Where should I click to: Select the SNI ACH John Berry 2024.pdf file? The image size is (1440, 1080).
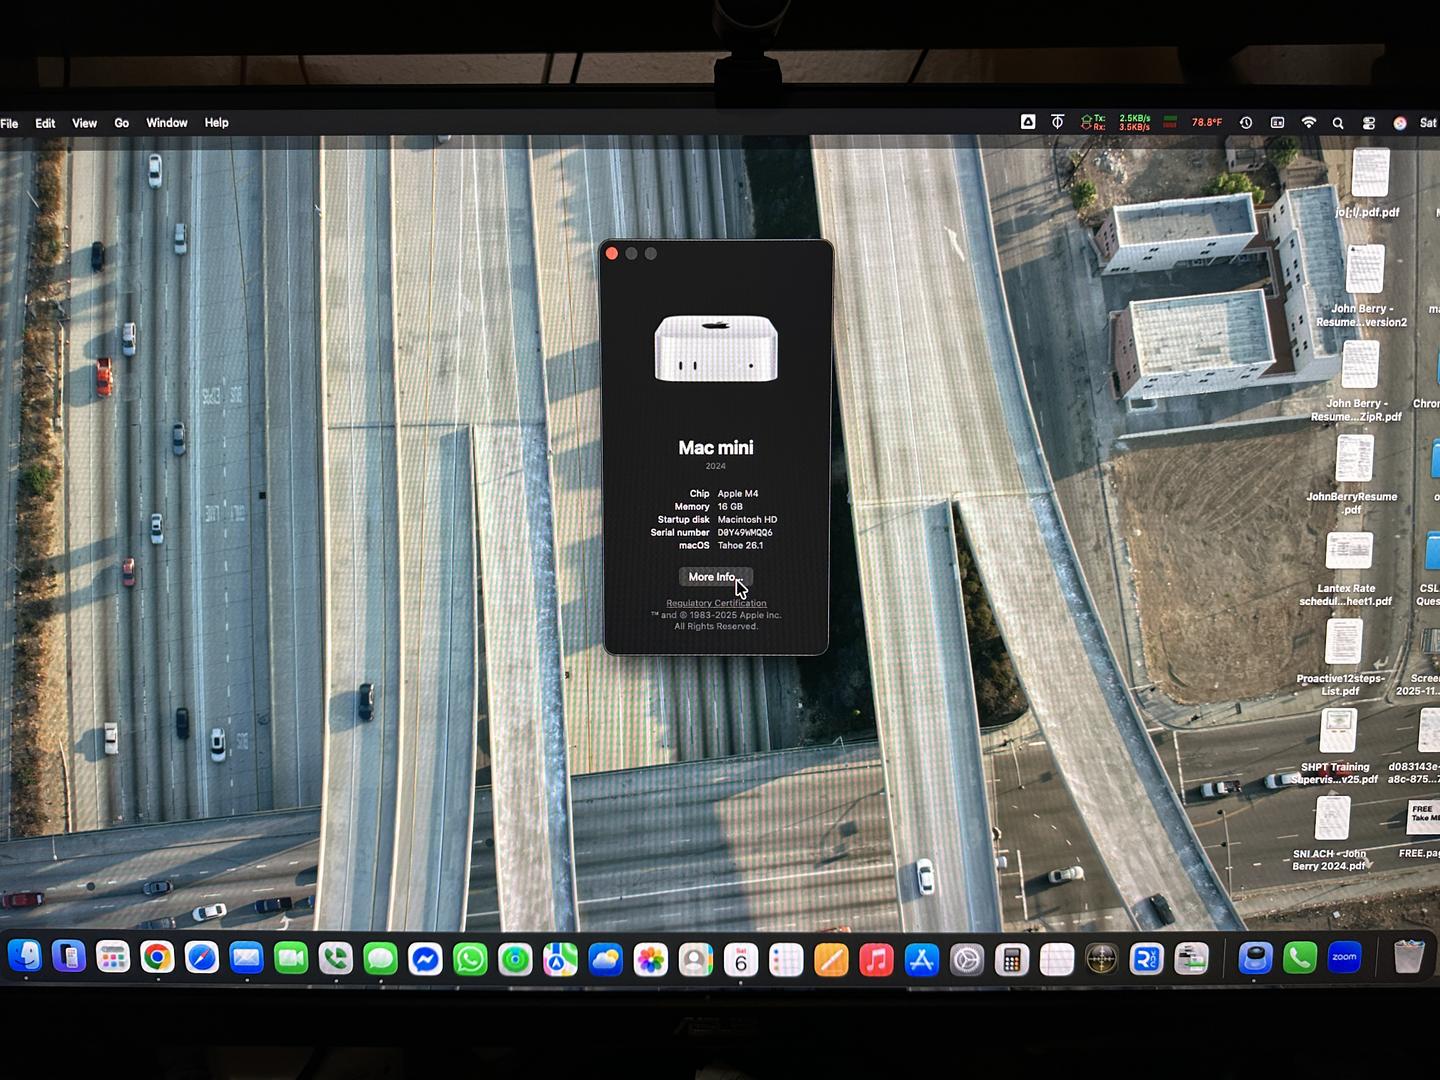[1330, 833]
